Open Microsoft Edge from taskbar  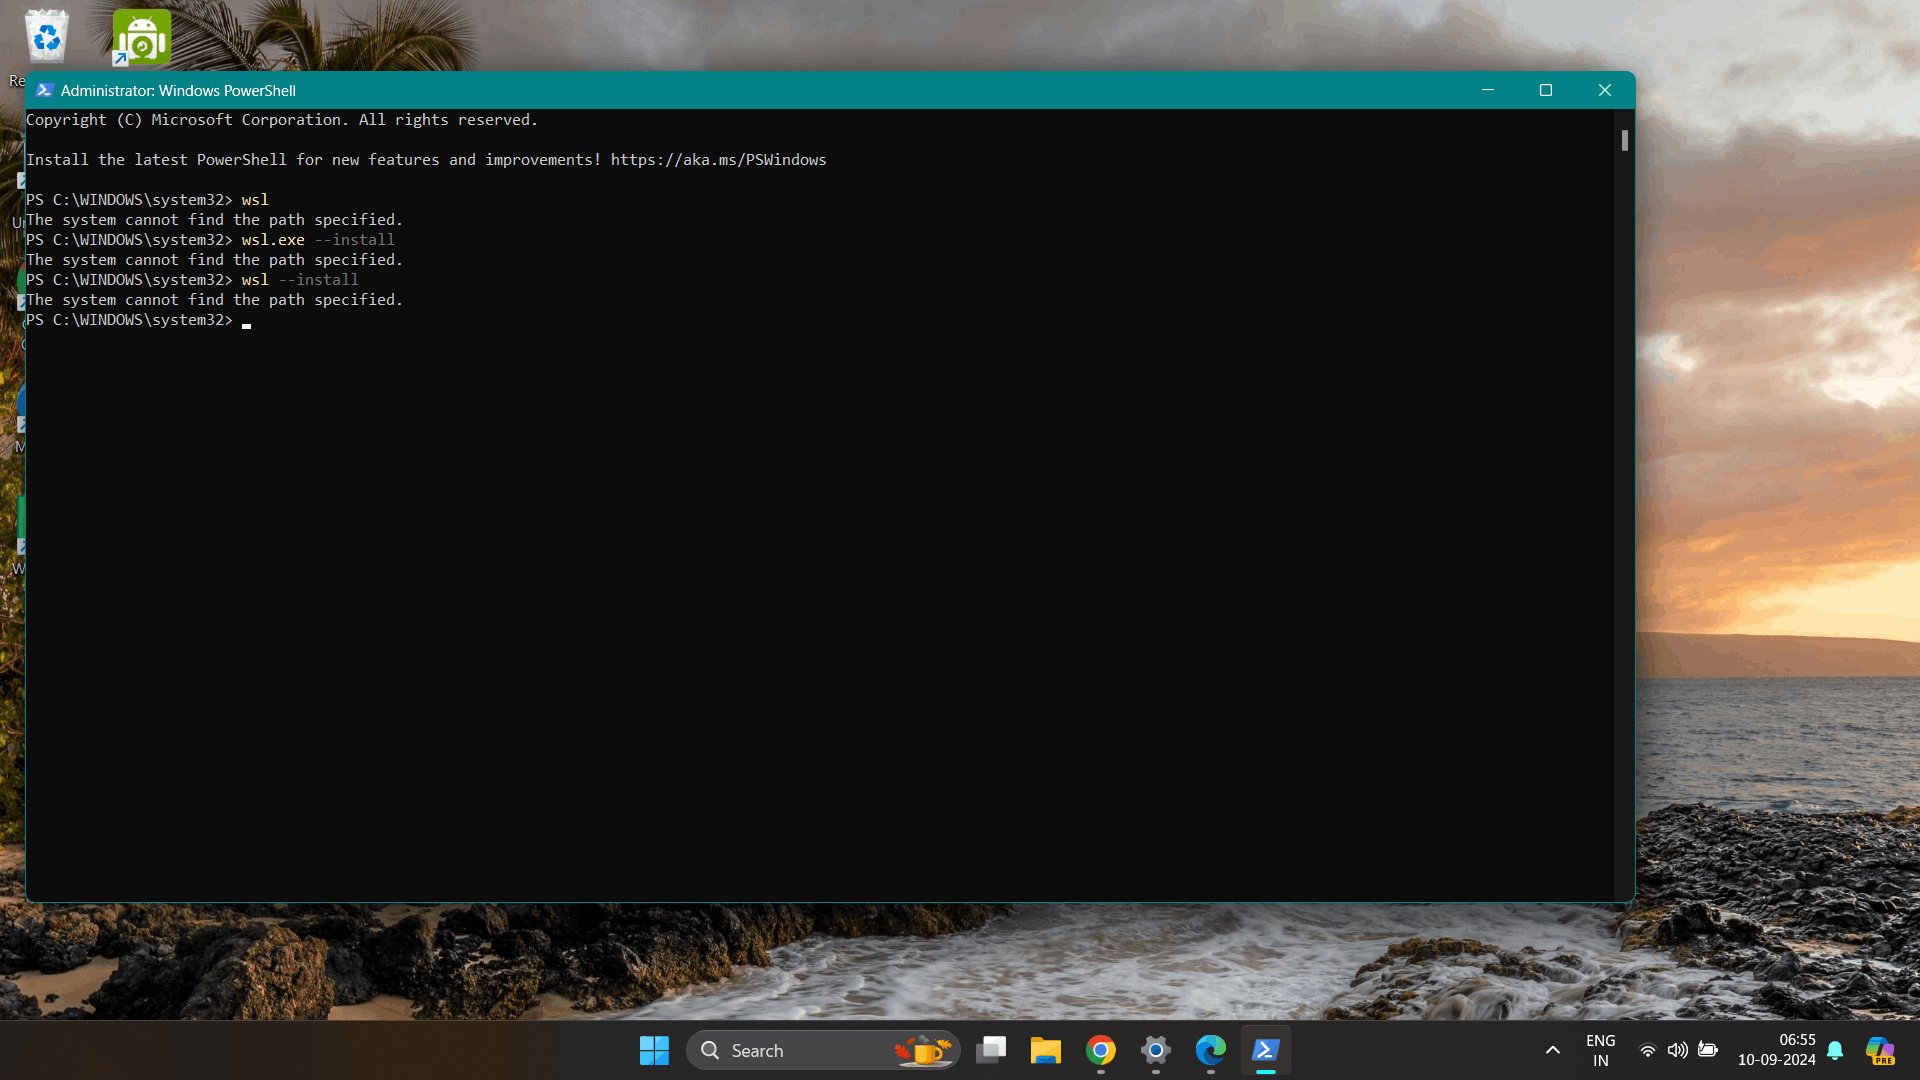coord(1211,1050)
